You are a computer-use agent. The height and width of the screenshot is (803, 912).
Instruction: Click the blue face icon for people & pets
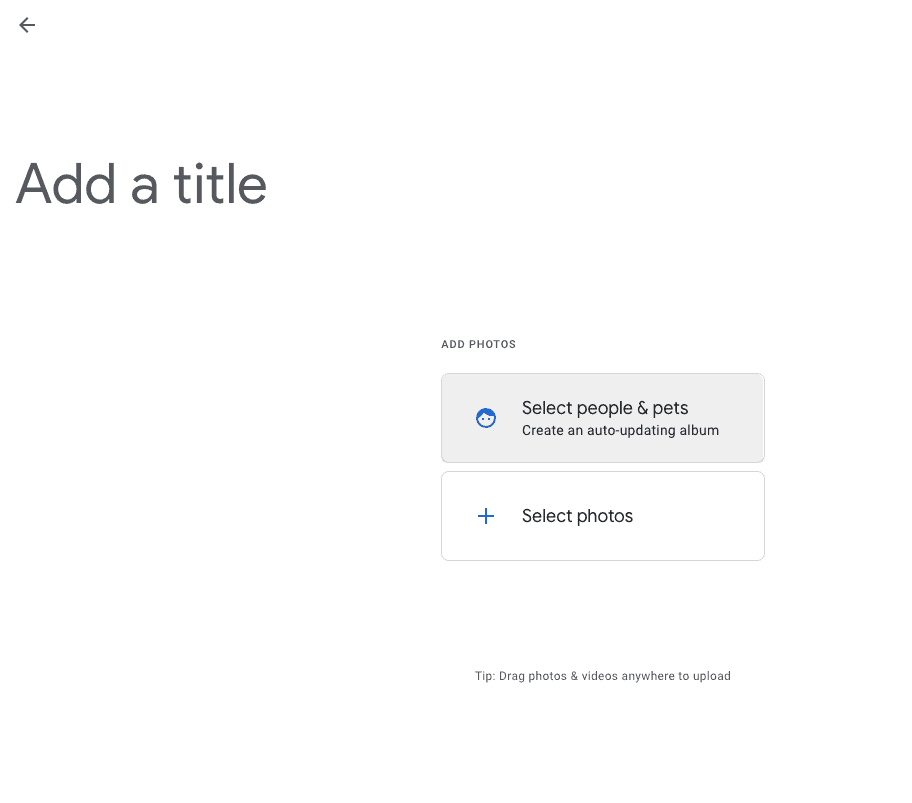coord(486,418)
